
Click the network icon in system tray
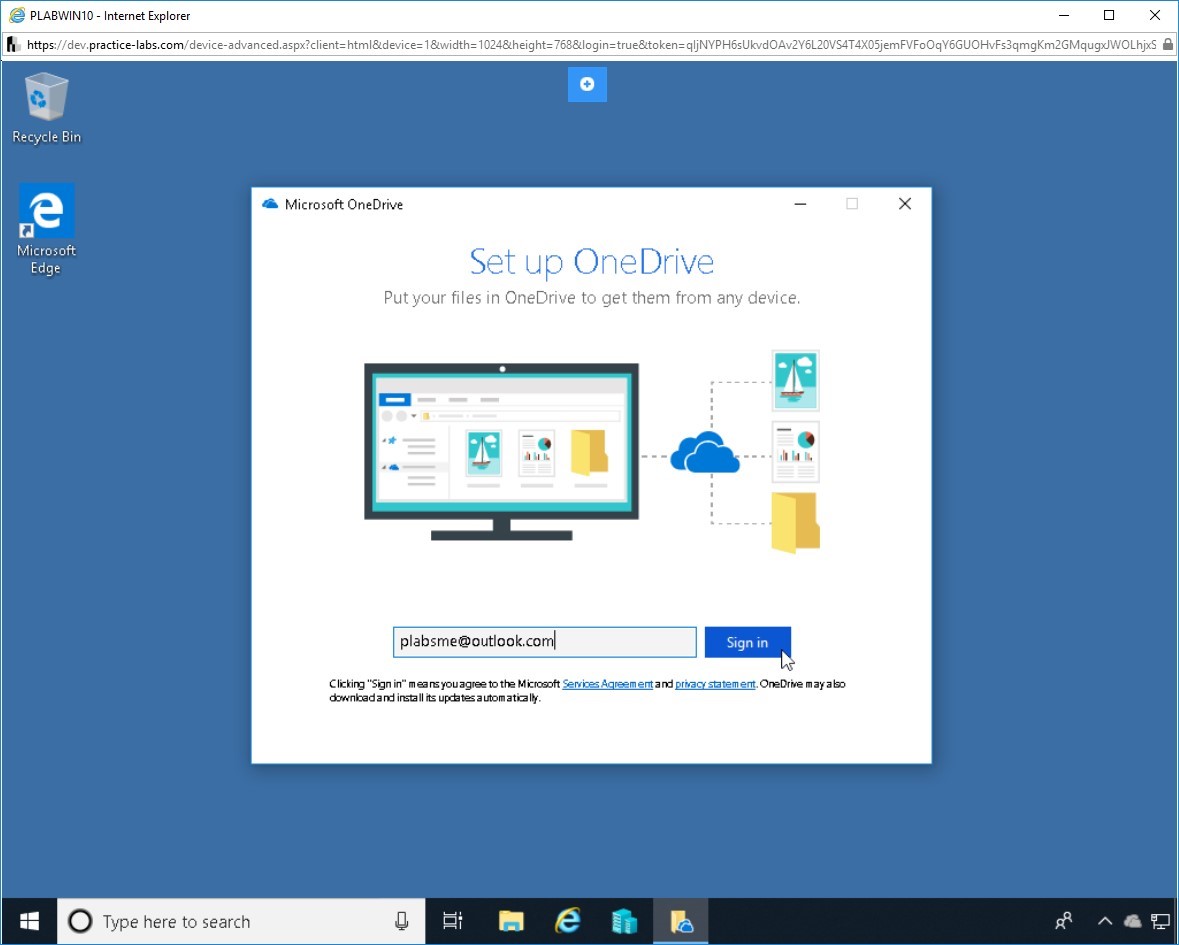[x=1160, y=921]
